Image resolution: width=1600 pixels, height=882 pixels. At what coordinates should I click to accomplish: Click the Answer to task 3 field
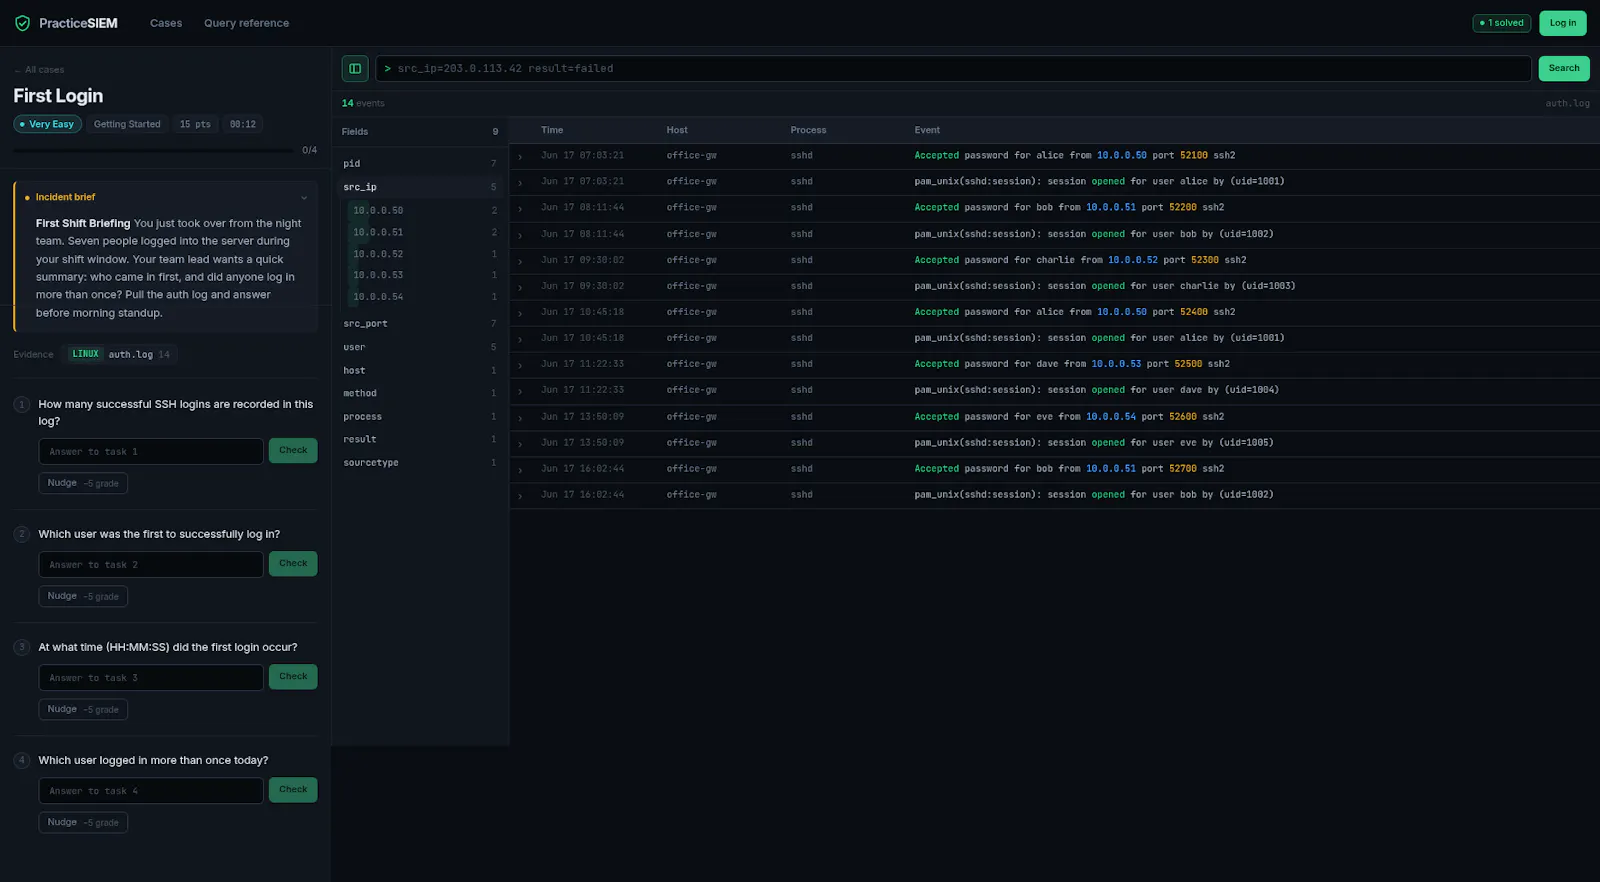click(x=151, y=677)
